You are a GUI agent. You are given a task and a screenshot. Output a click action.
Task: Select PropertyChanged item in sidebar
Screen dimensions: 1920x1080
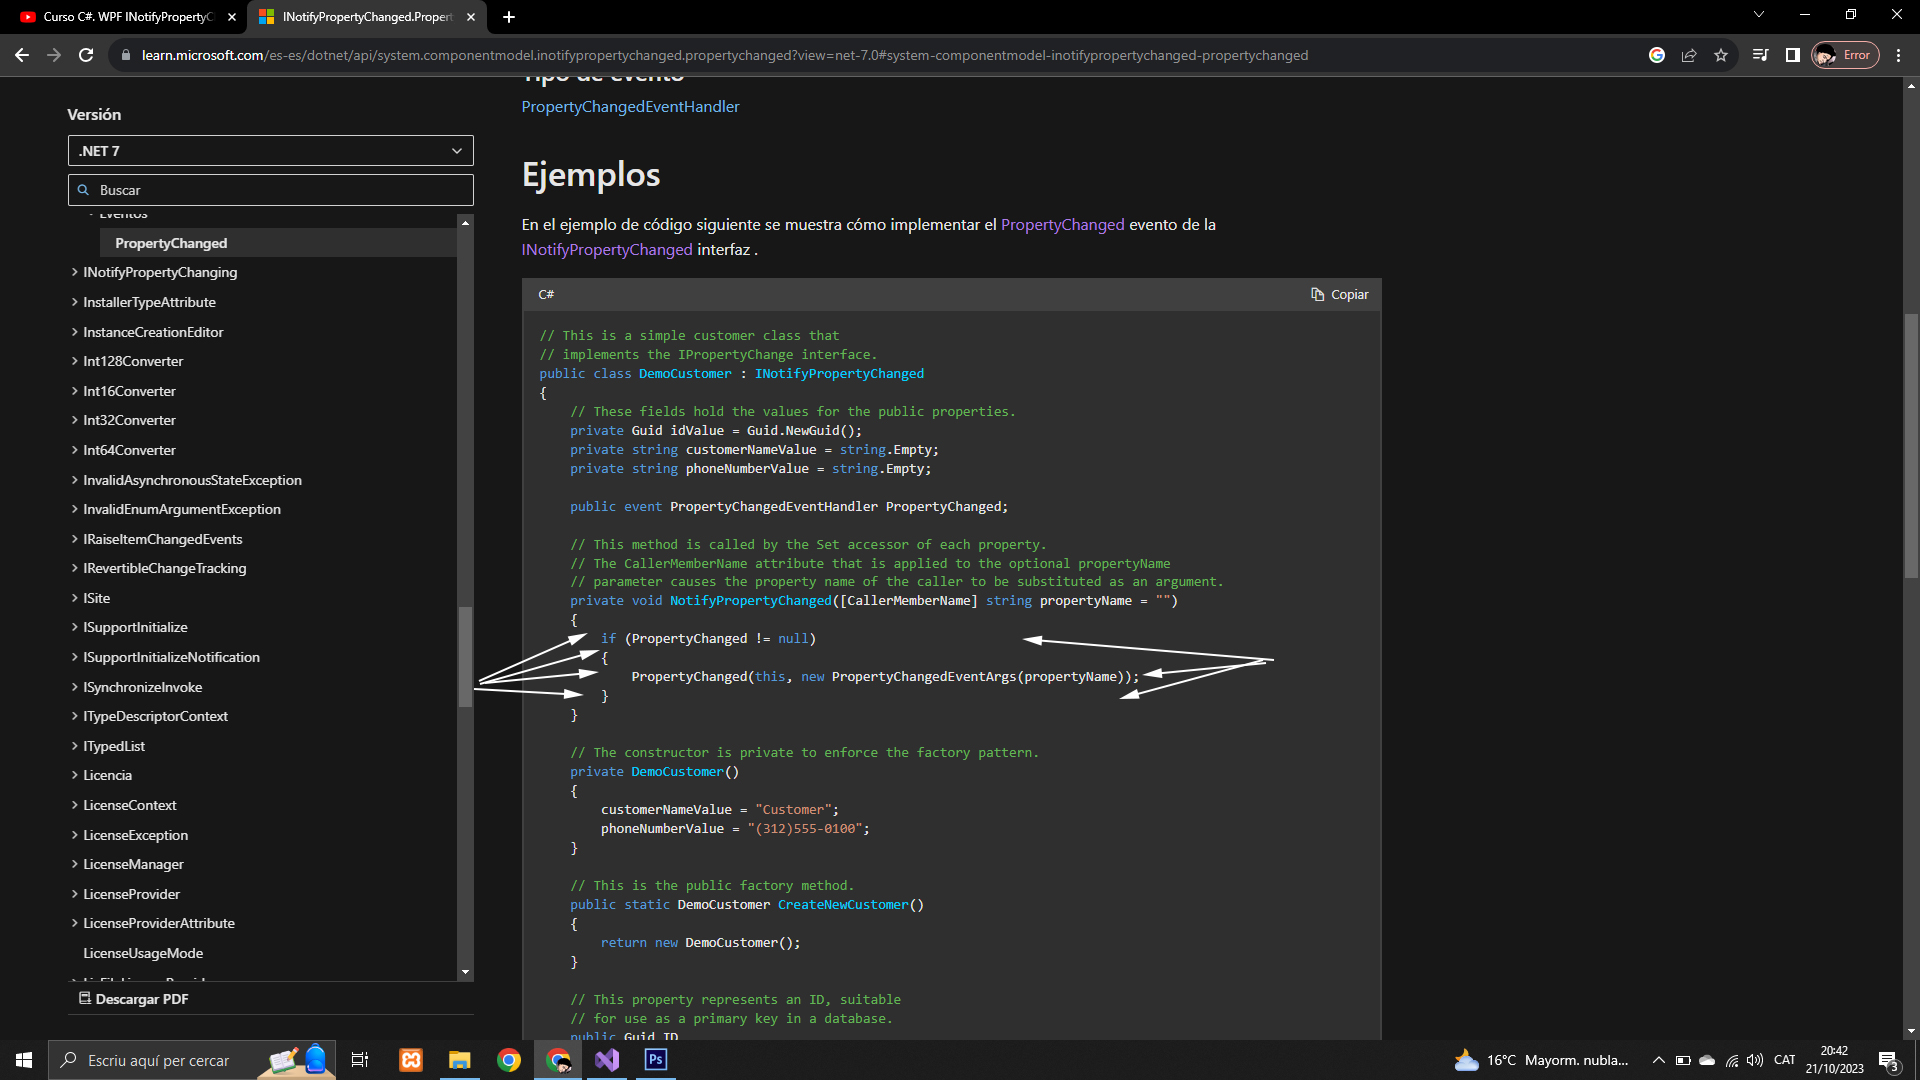coord(171,243)
